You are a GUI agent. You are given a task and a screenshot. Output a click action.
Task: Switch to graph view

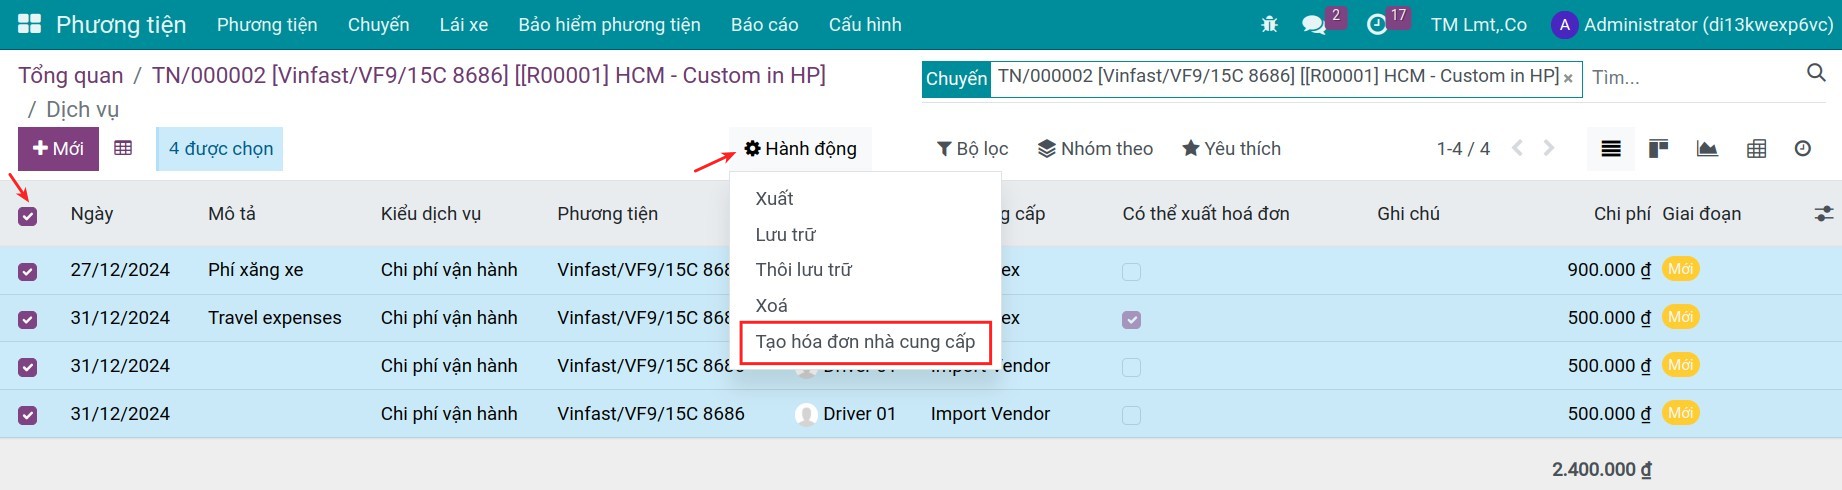pyautogui.click(x=1707, y=149)
